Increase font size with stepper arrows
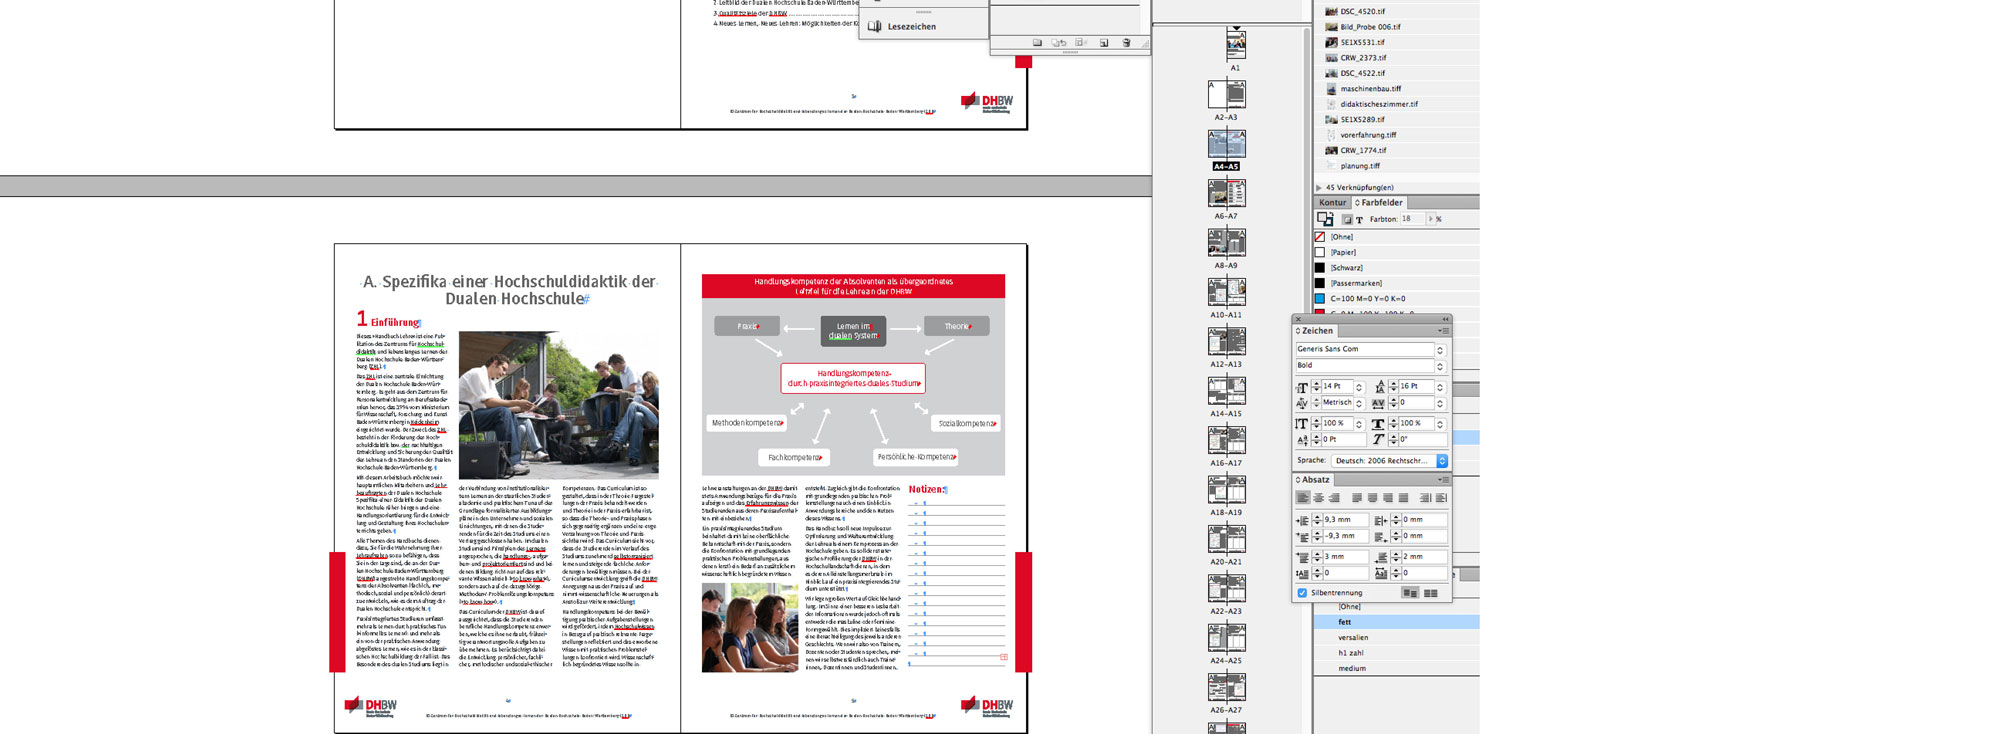This screenshot has width=2000, height=734. 1316,383
